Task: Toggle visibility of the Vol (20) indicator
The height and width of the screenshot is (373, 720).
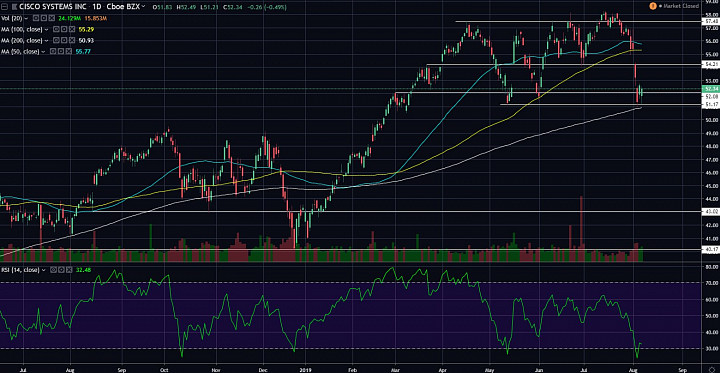Action: (x=36, y=18)
